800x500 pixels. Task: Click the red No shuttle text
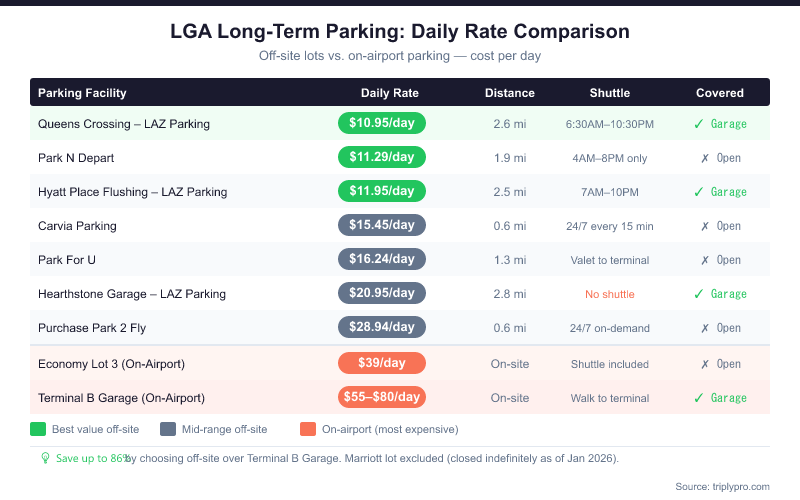(609, 294)
